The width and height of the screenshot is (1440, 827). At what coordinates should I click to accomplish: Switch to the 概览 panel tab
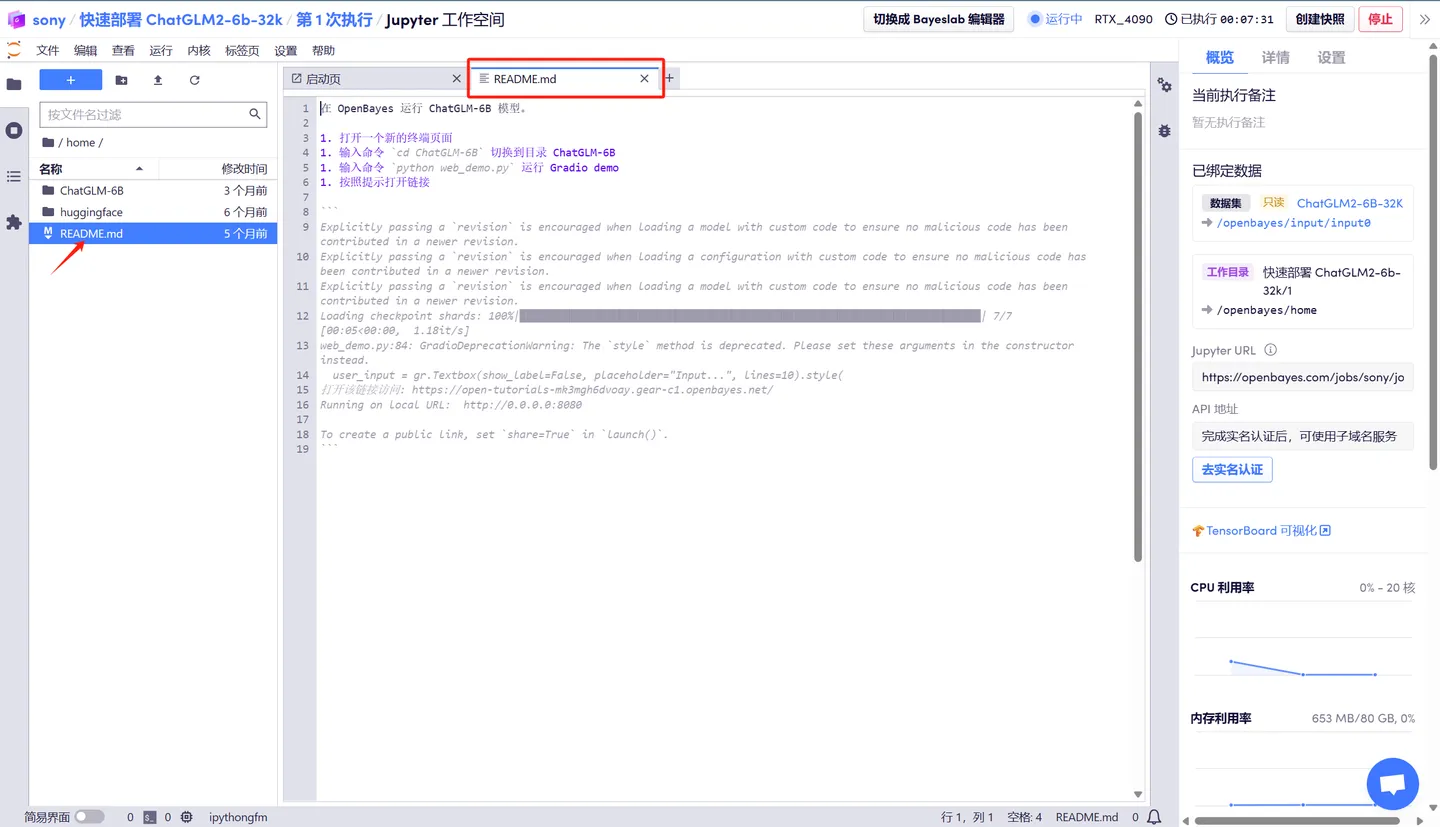click(1220, 58)
